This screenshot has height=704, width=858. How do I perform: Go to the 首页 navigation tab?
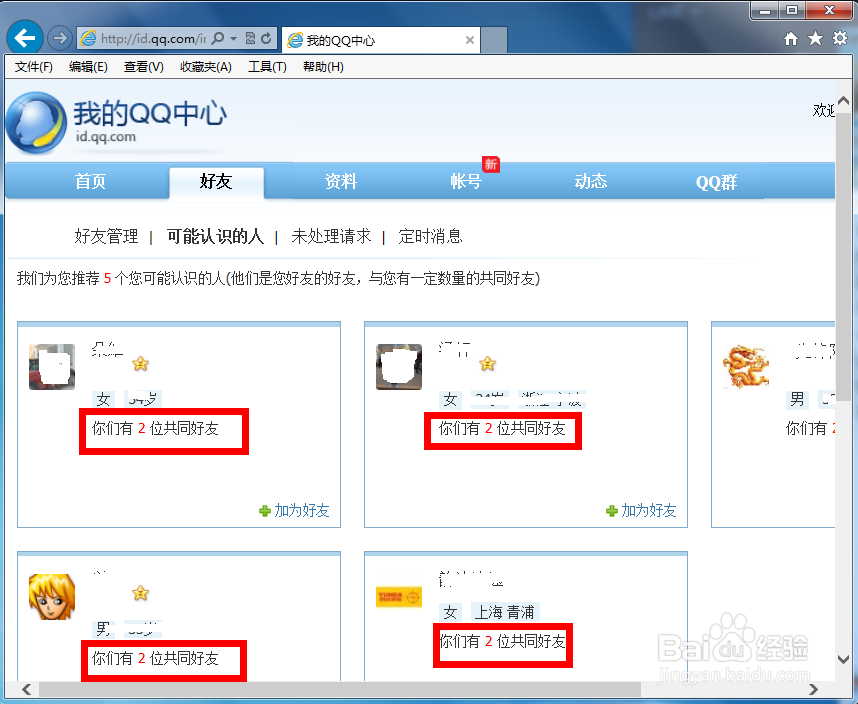[90, 181]
